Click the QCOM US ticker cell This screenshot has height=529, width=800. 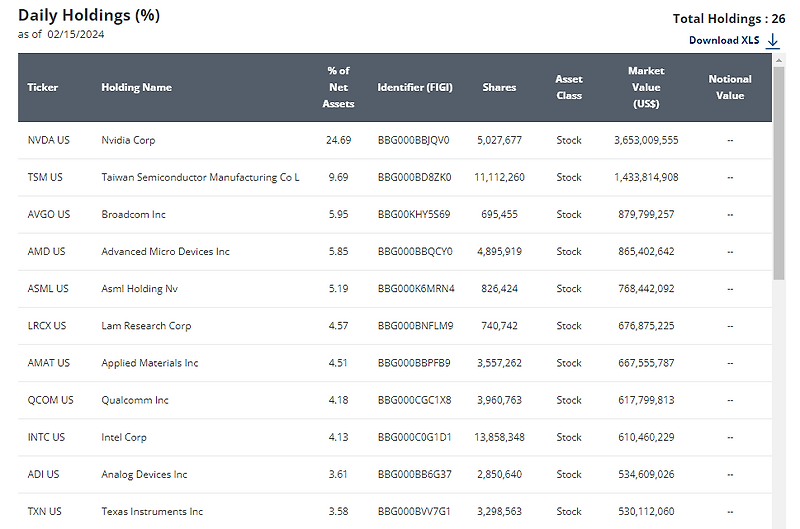click(50, 400)
